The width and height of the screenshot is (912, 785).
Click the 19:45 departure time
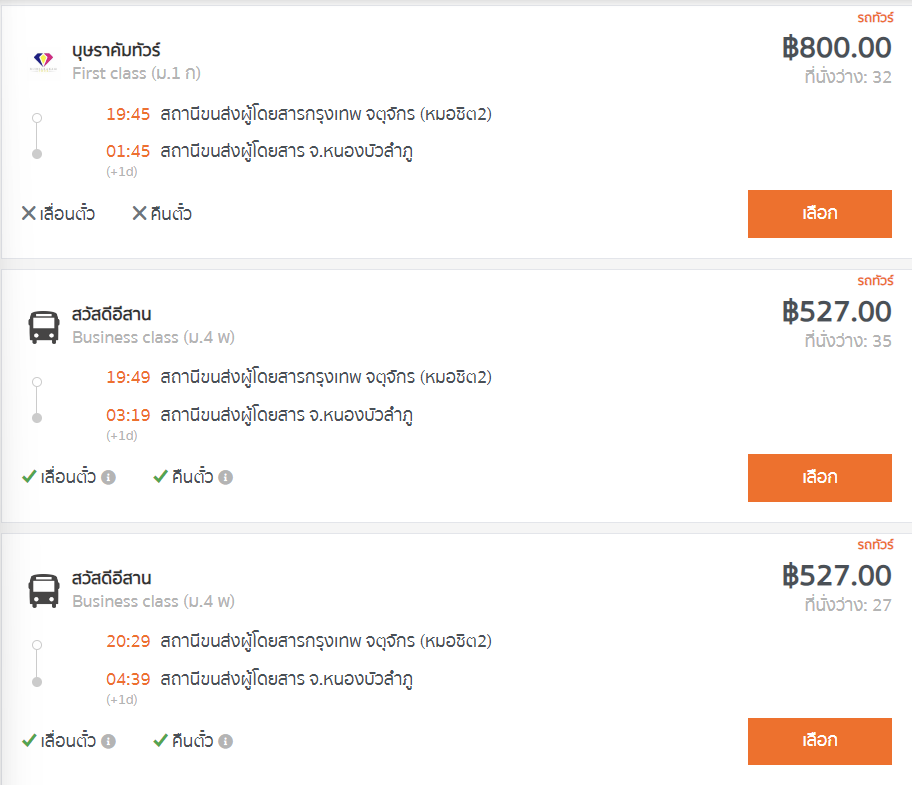pos(128,114)
